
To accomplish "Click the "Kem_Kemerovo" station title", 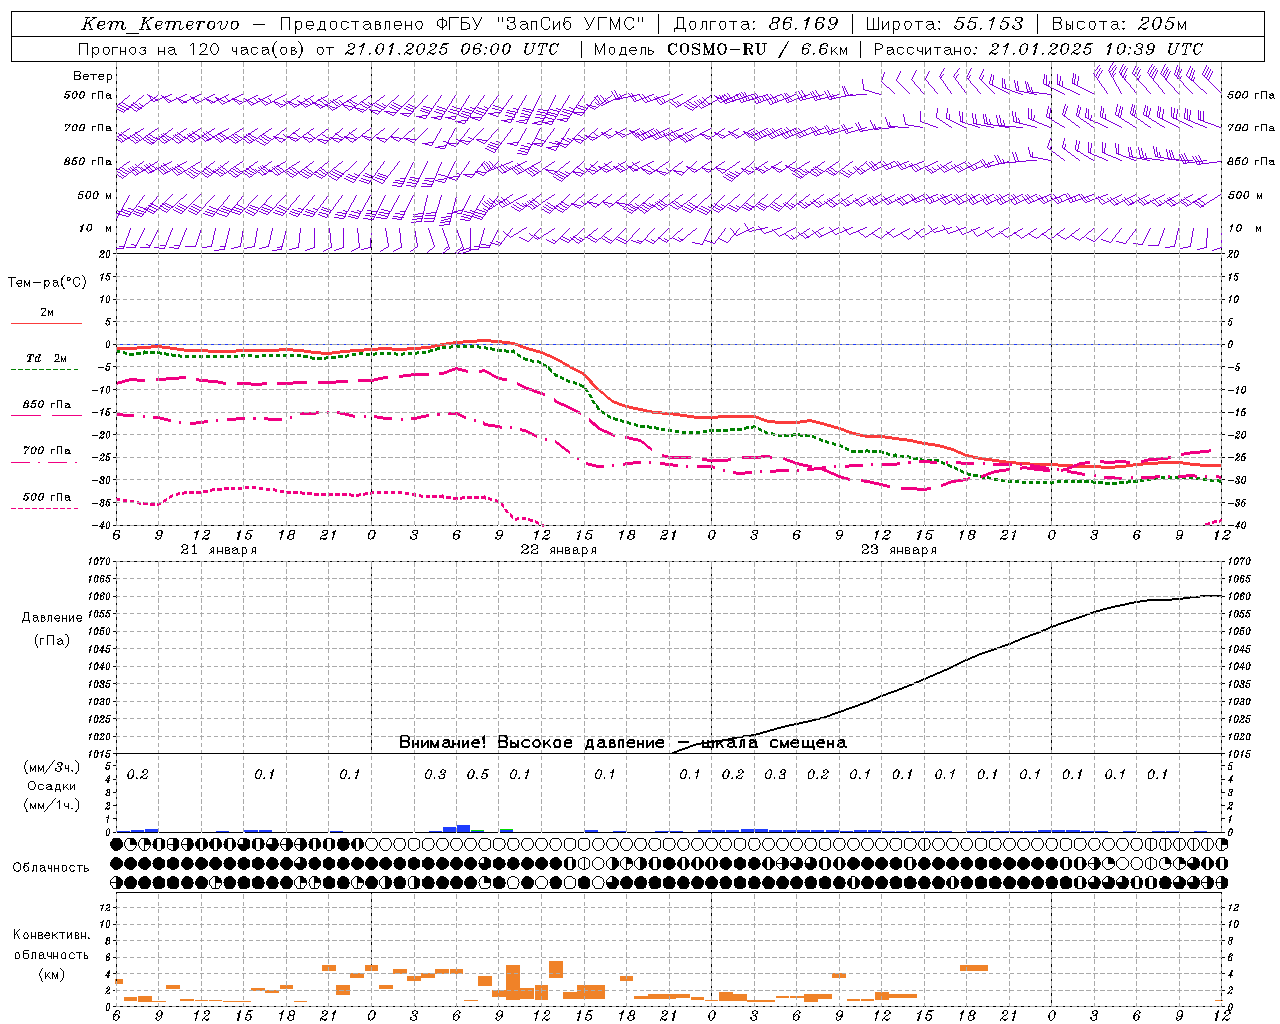I will click(161, 24).
